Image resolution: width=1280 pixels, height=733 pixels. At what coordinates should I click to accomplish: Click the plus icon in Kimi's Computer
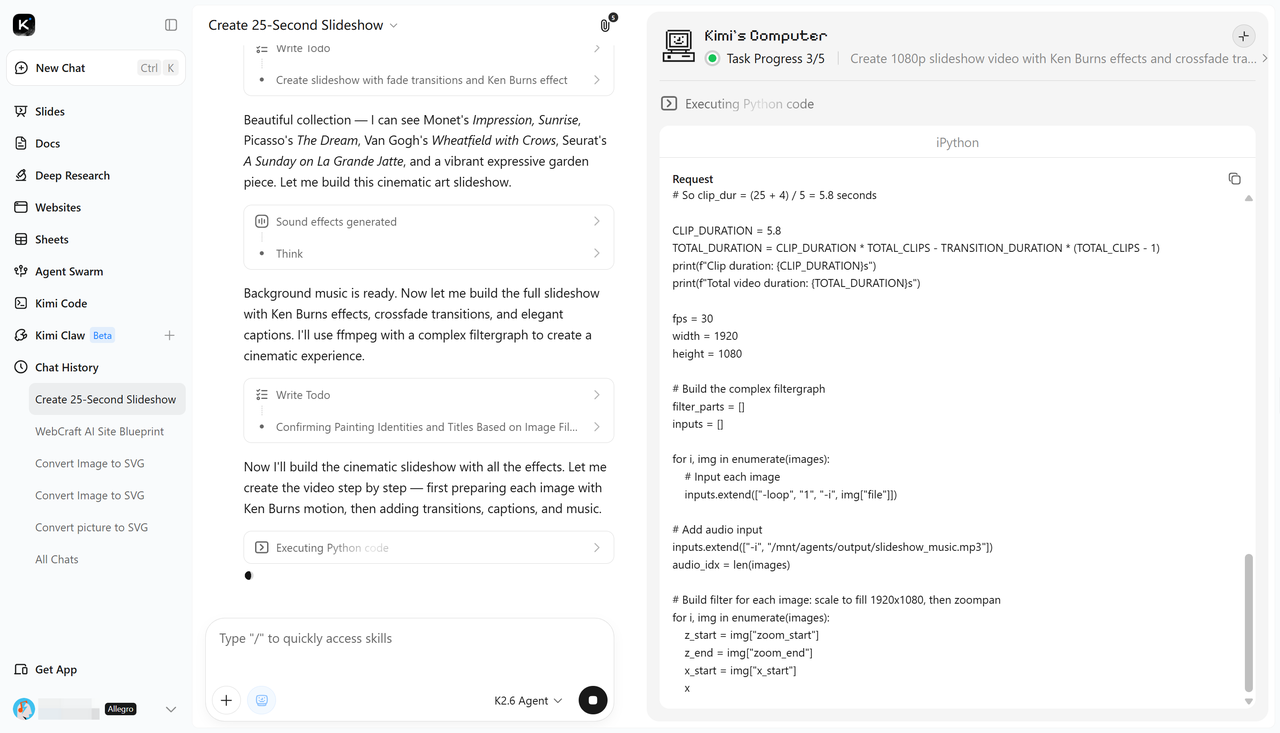click(1243, 36)
